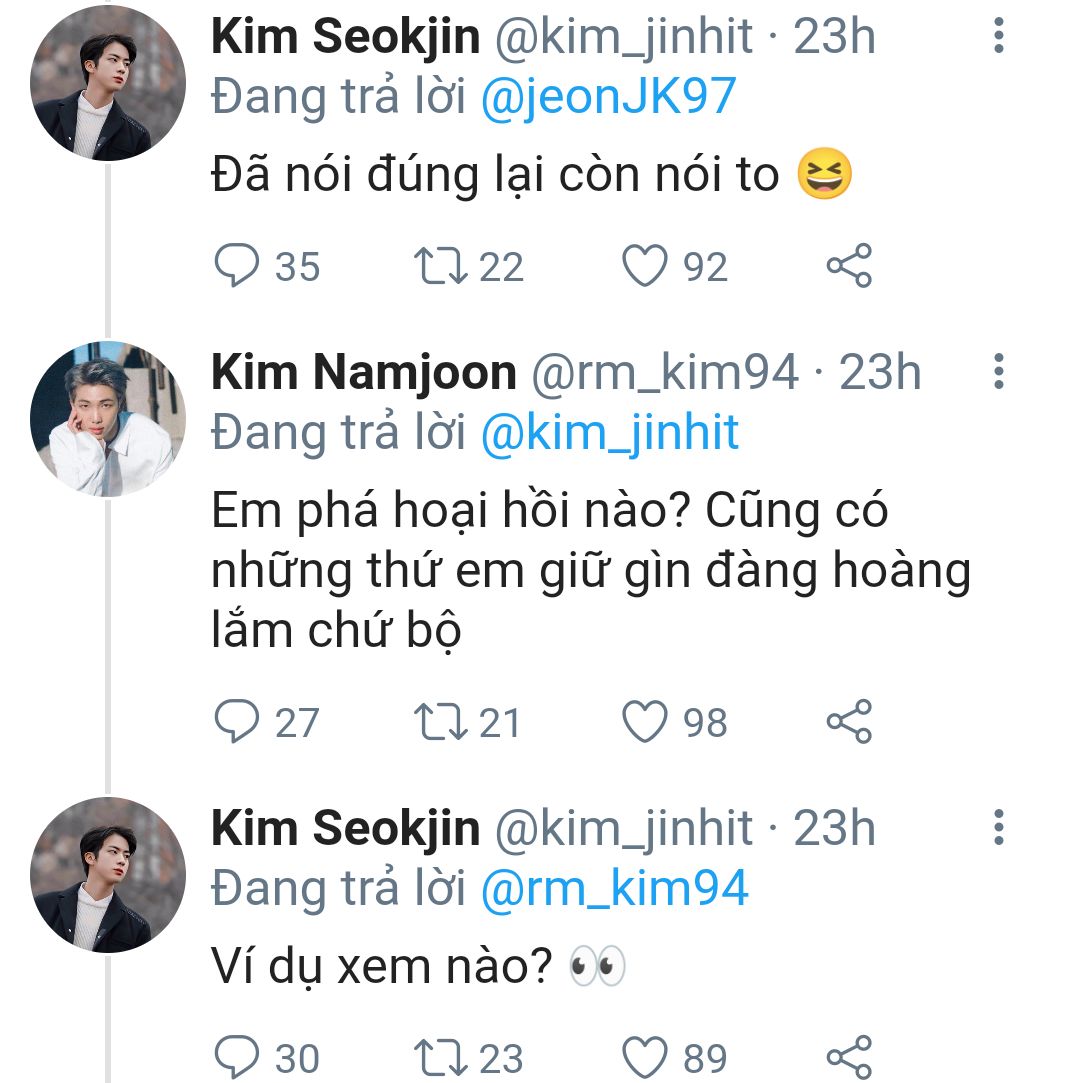Like the tweet with 89 likes
This screenshot has height=1083, width=1080.
(x=645, y=1057)
